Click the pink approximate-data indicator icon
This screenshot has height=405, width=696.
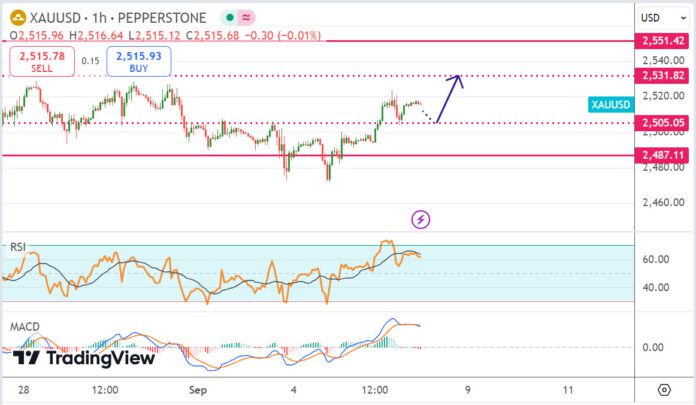click(x=246, y=18)
